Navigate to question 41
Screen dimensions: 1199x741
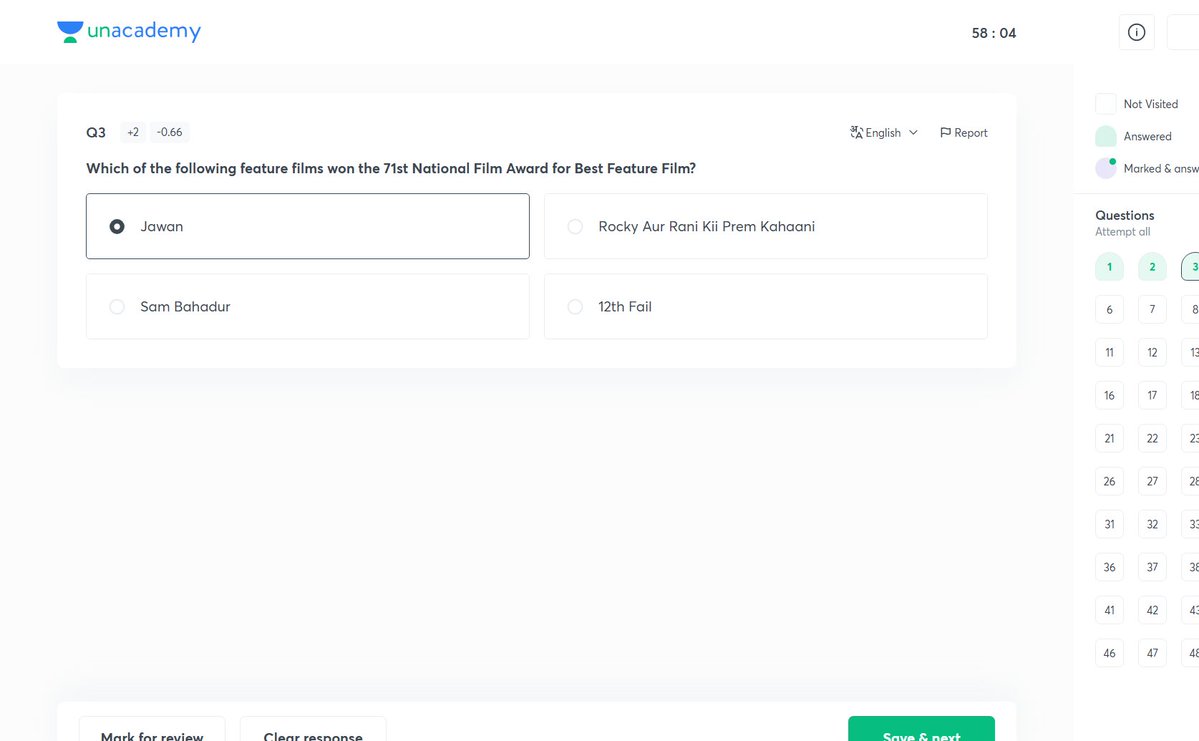(1110, 609)
